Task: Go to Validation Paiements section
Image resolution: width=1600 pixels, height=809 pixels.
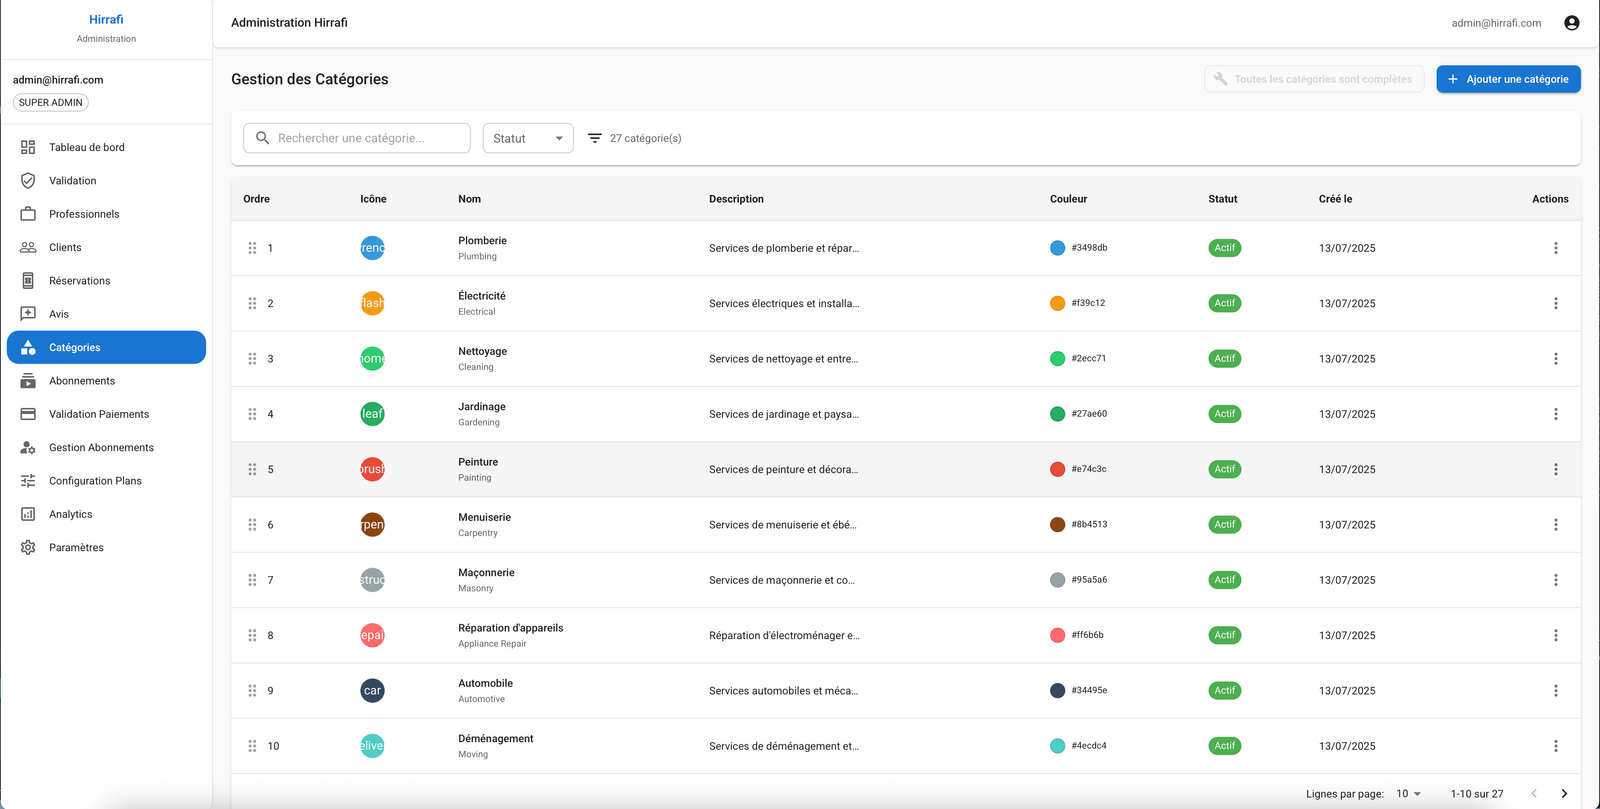Action: point(99,414)
